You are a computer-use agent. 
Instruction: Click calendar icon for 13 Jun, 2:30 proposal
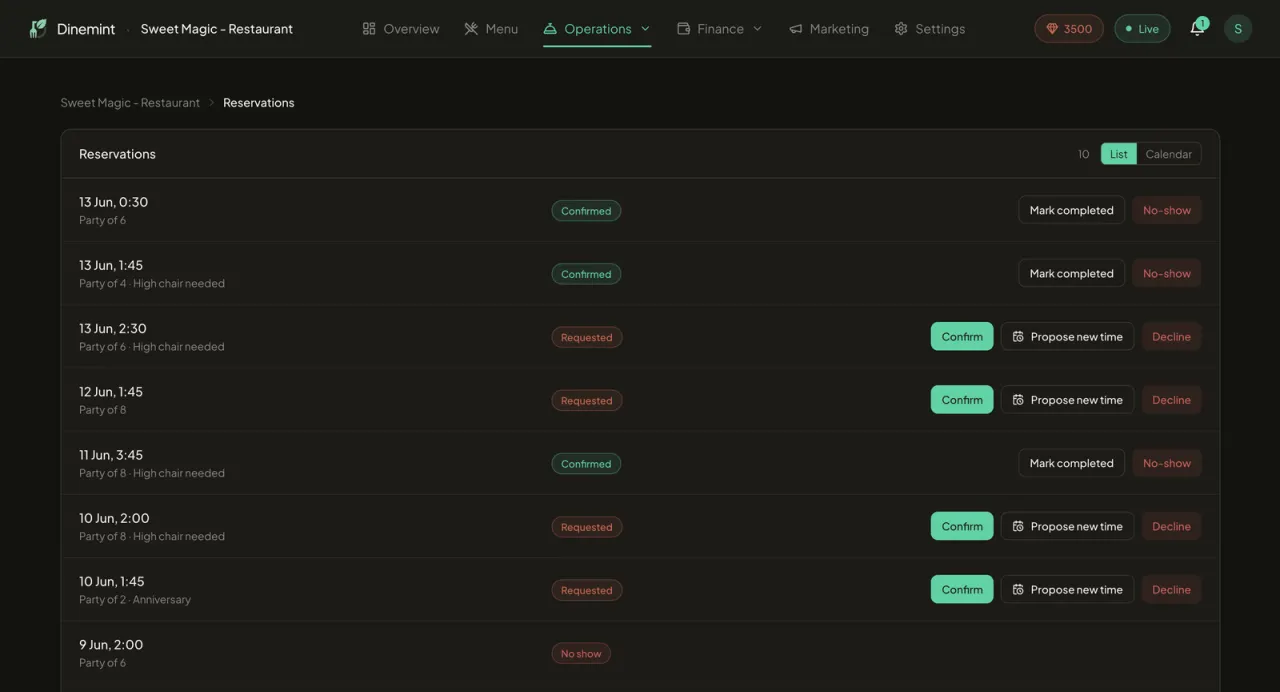click(1018, 337)
